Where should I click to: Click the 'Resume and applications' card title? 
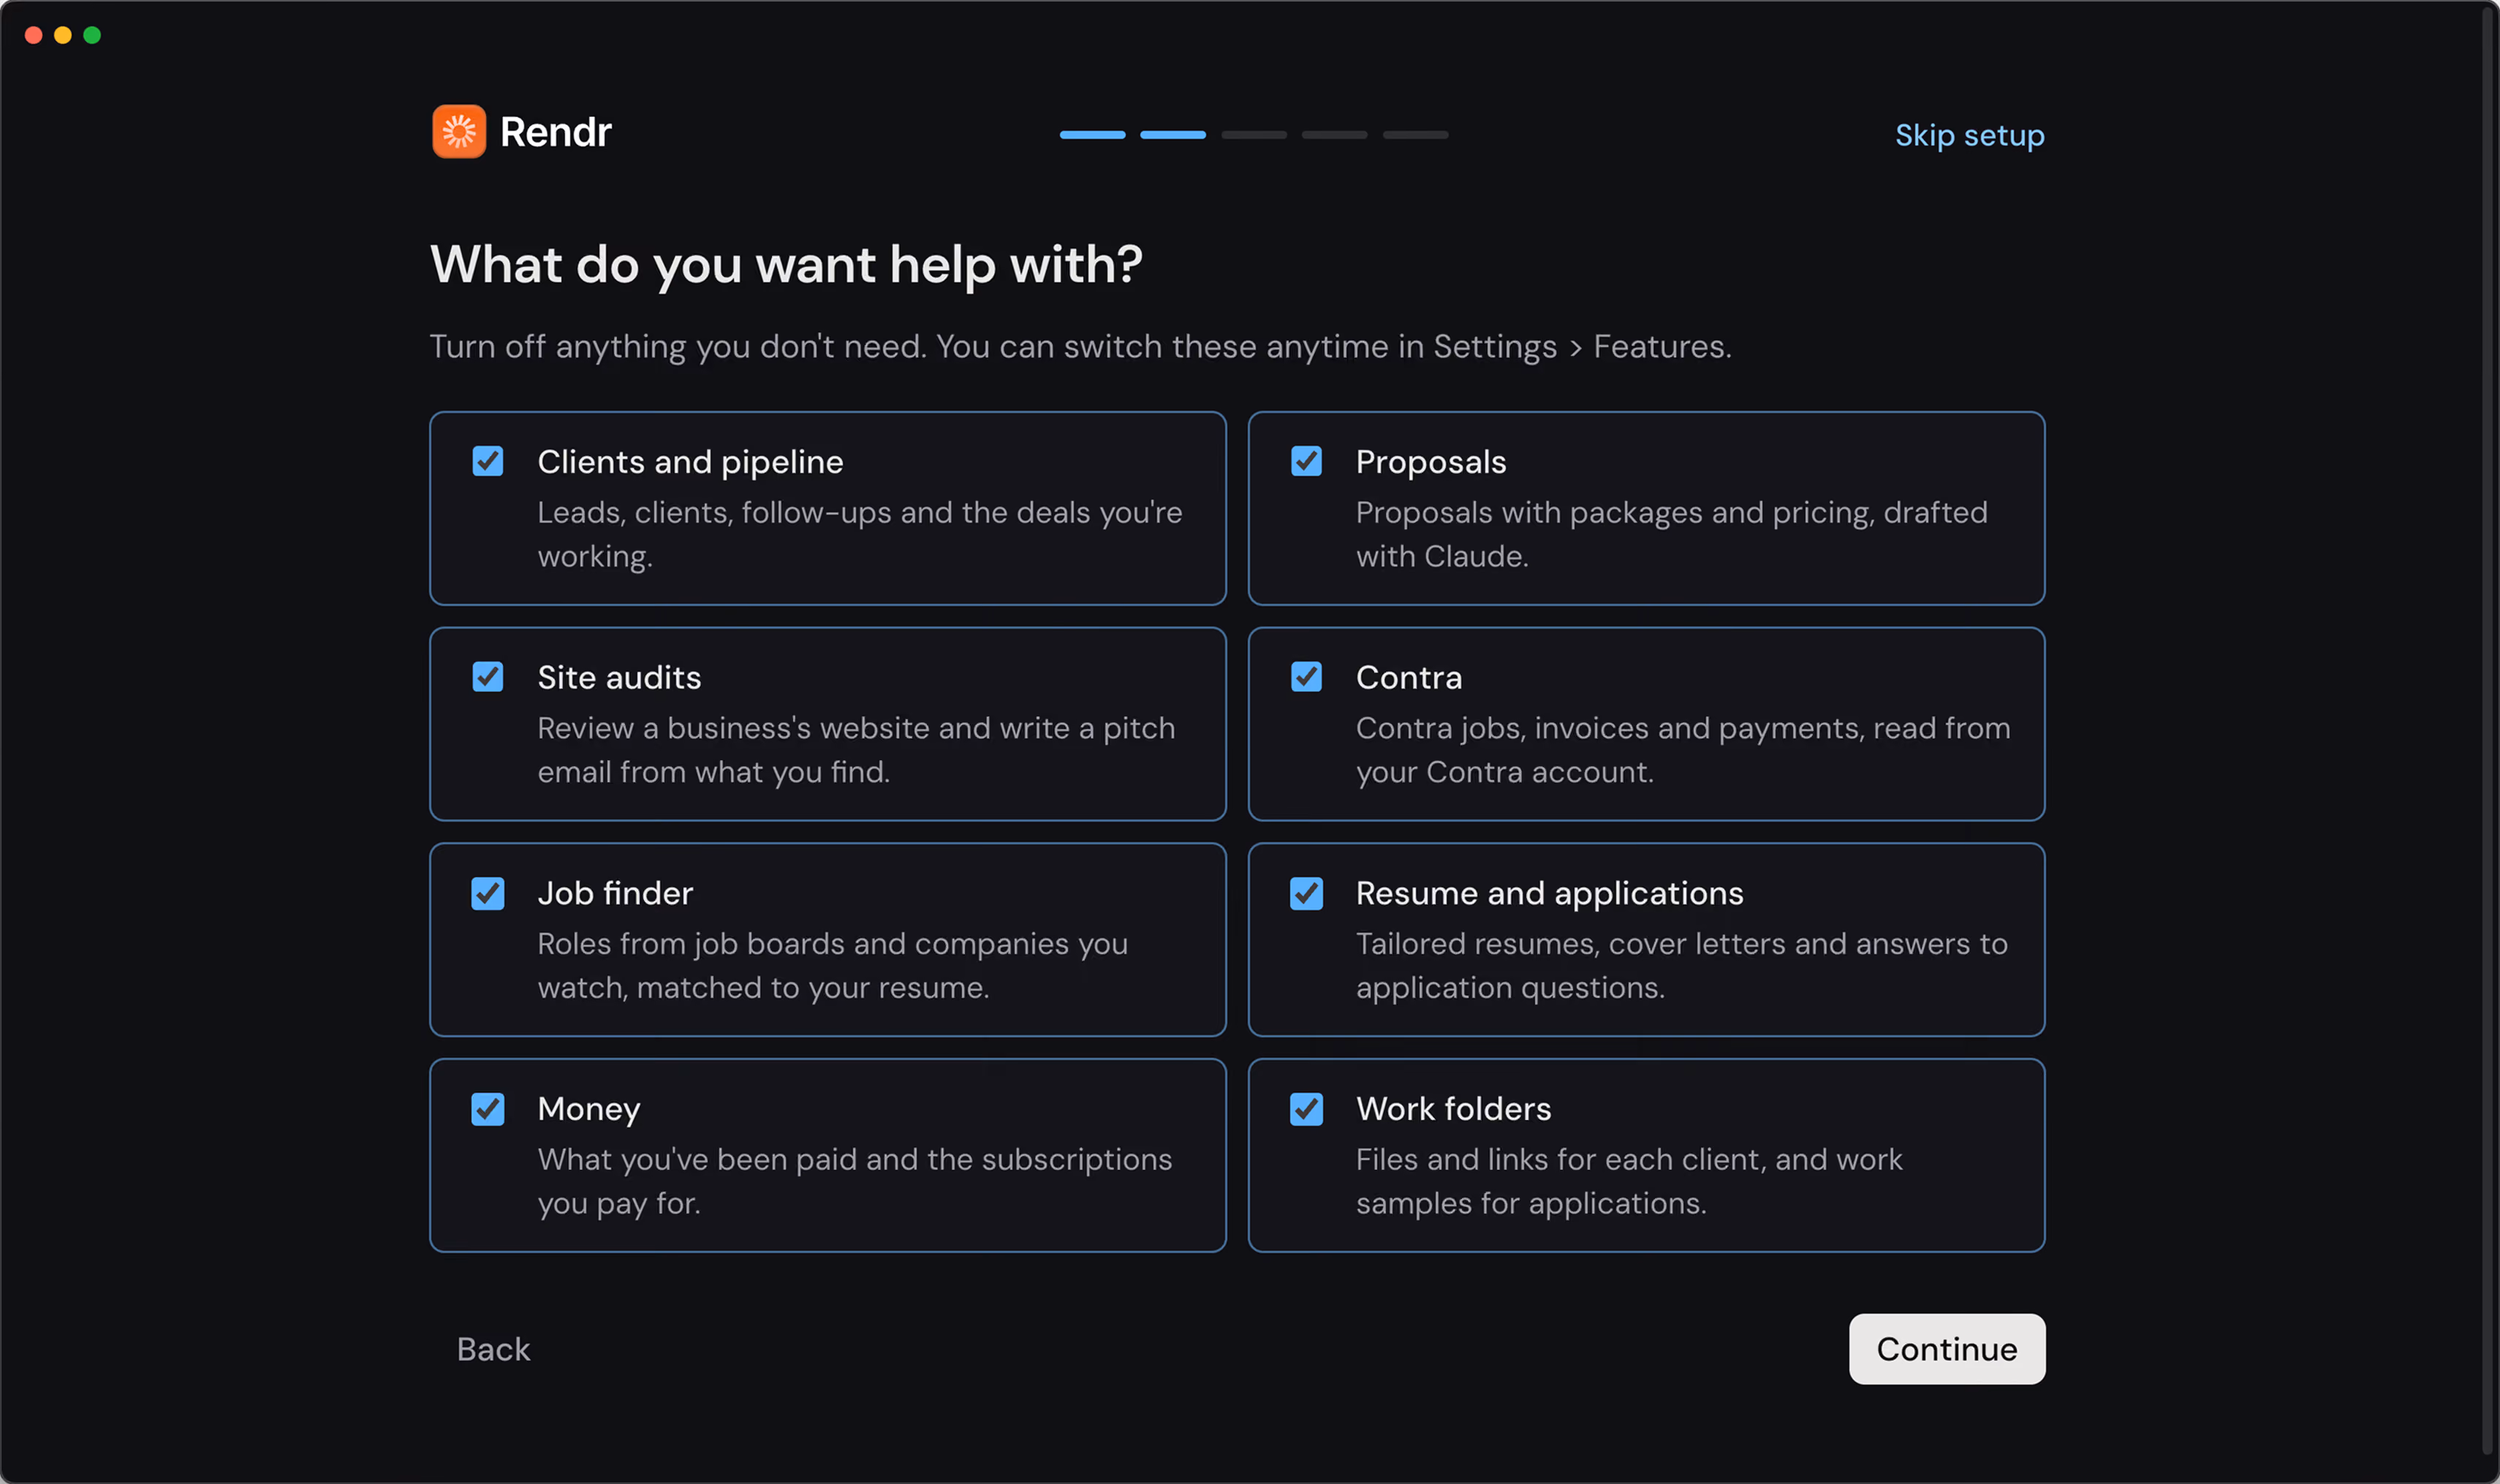(x=1549, y=893)
